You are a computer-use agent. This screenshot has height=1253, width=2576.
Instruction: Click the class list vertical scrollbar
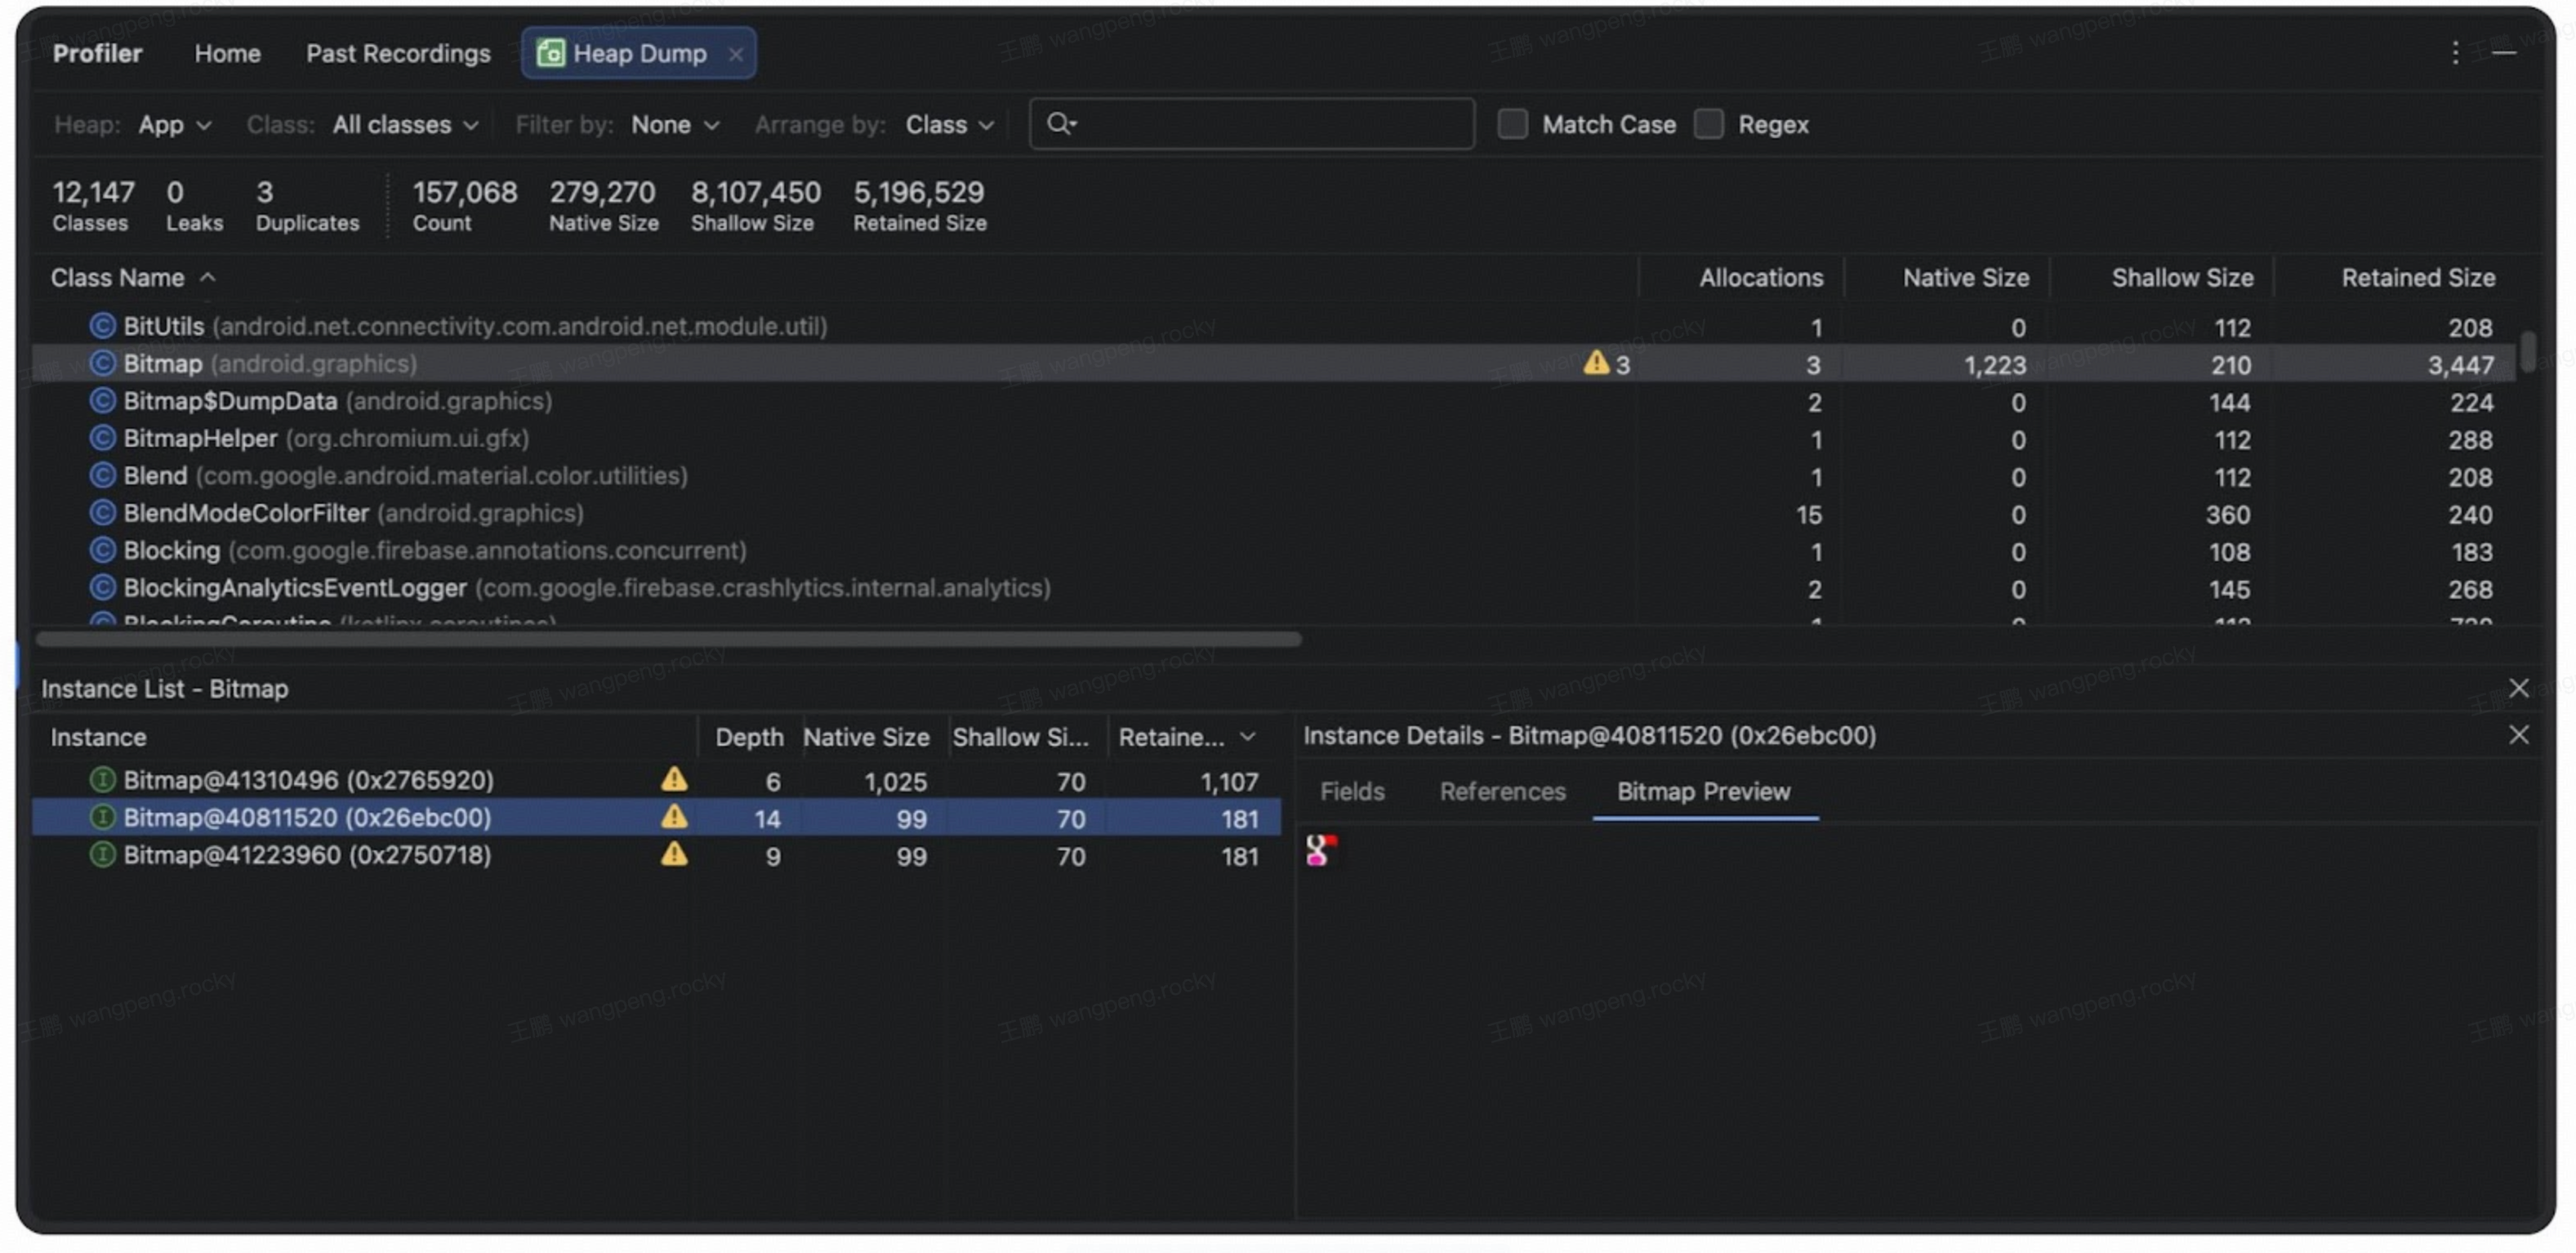(x=2528, y=351)
